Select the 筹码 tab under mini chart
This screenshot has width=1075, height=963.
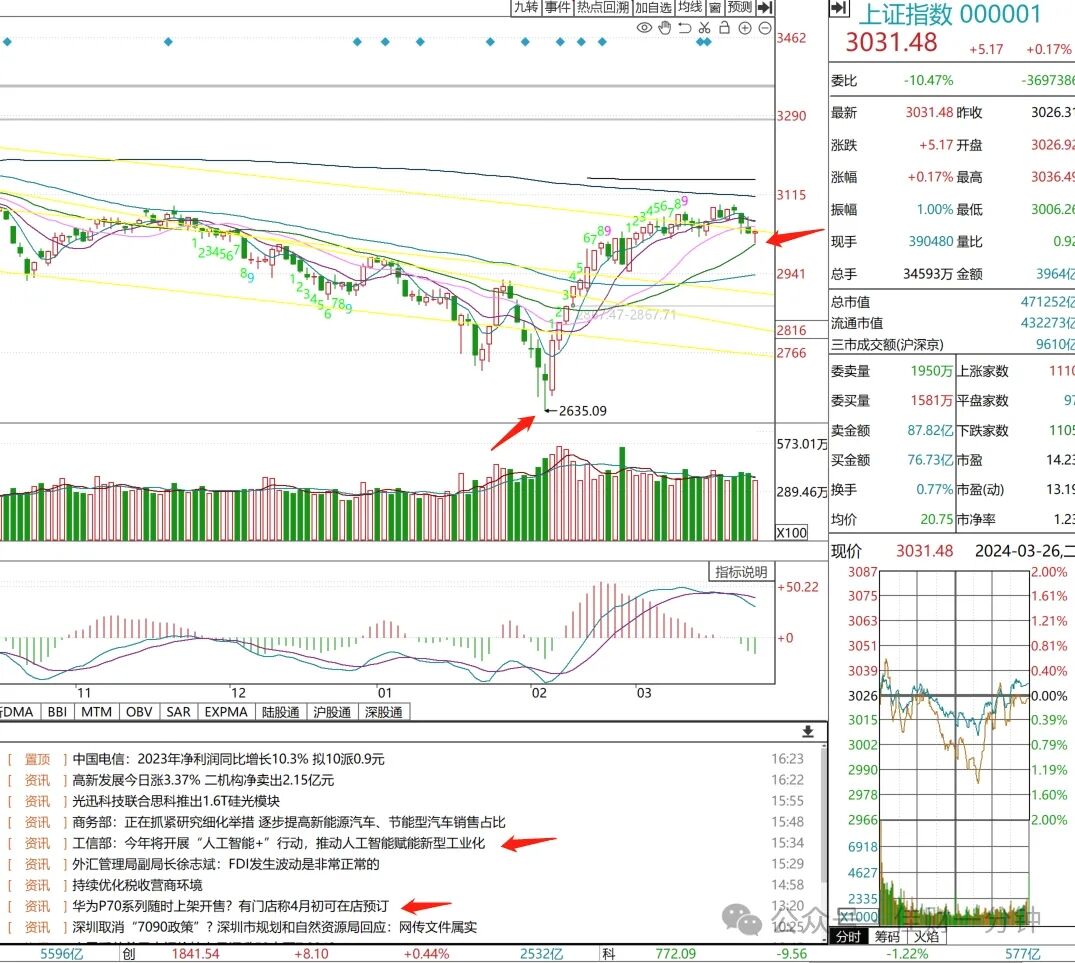point(887,936)
